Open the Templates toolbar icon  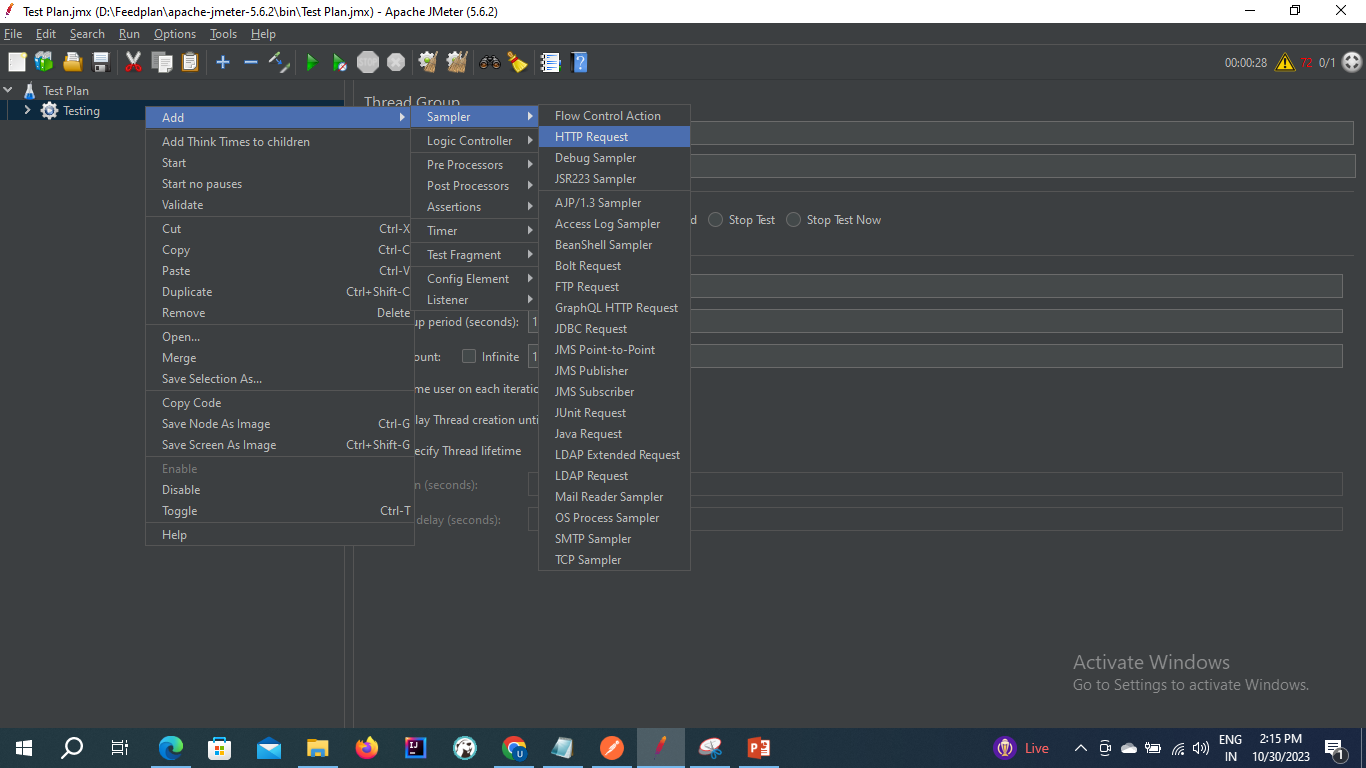(x=44, y=62)
